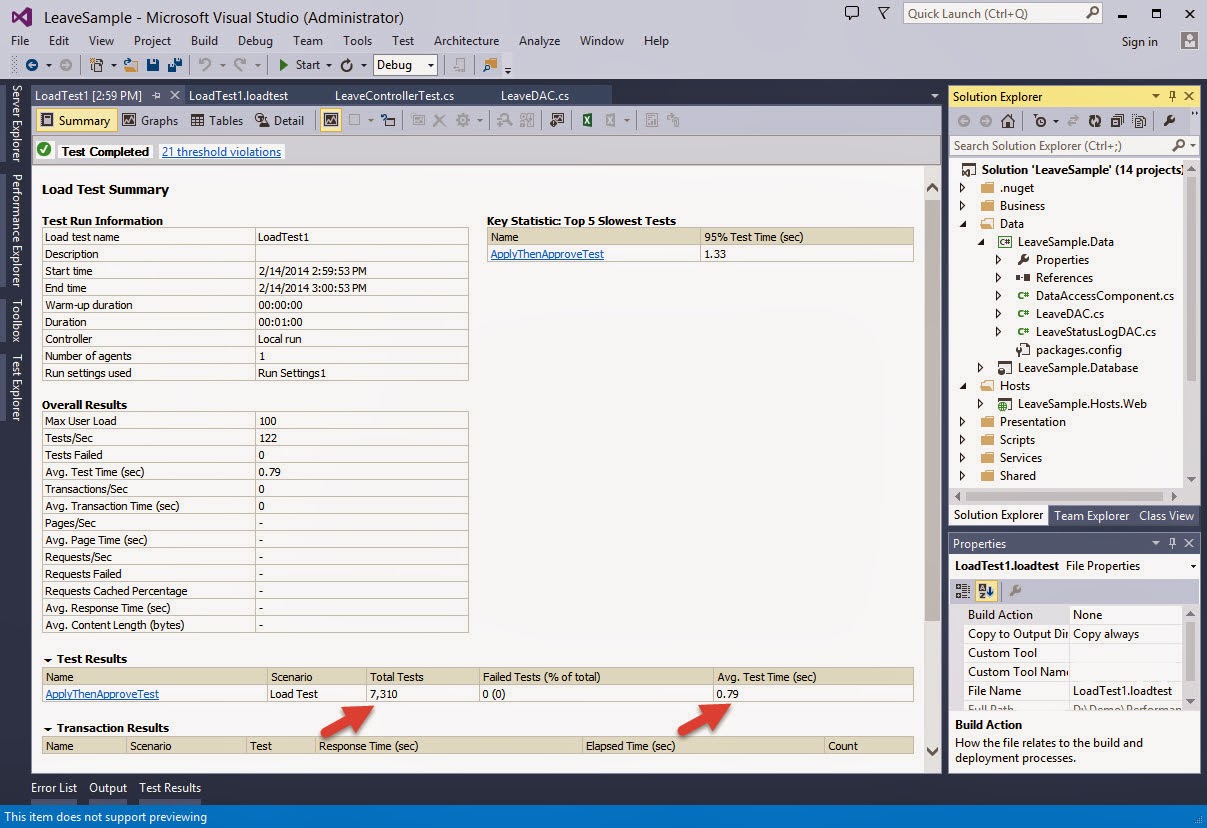Select LeaveStatusLogDAC.cs in Solution Explorer
Screen dimensions: 1207x828
tap(1096, 332)
